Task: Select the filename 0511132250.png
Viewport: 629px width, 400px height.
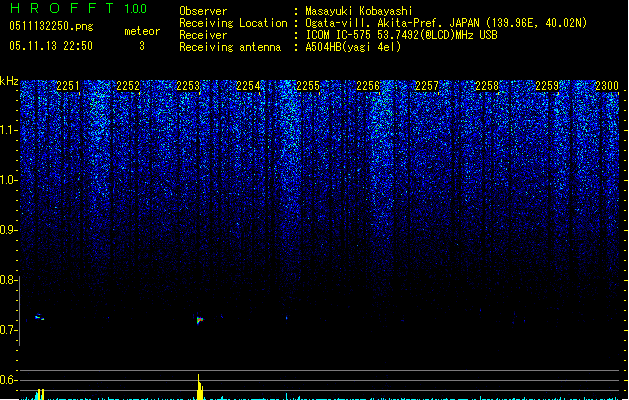Action: coord(51,26)
